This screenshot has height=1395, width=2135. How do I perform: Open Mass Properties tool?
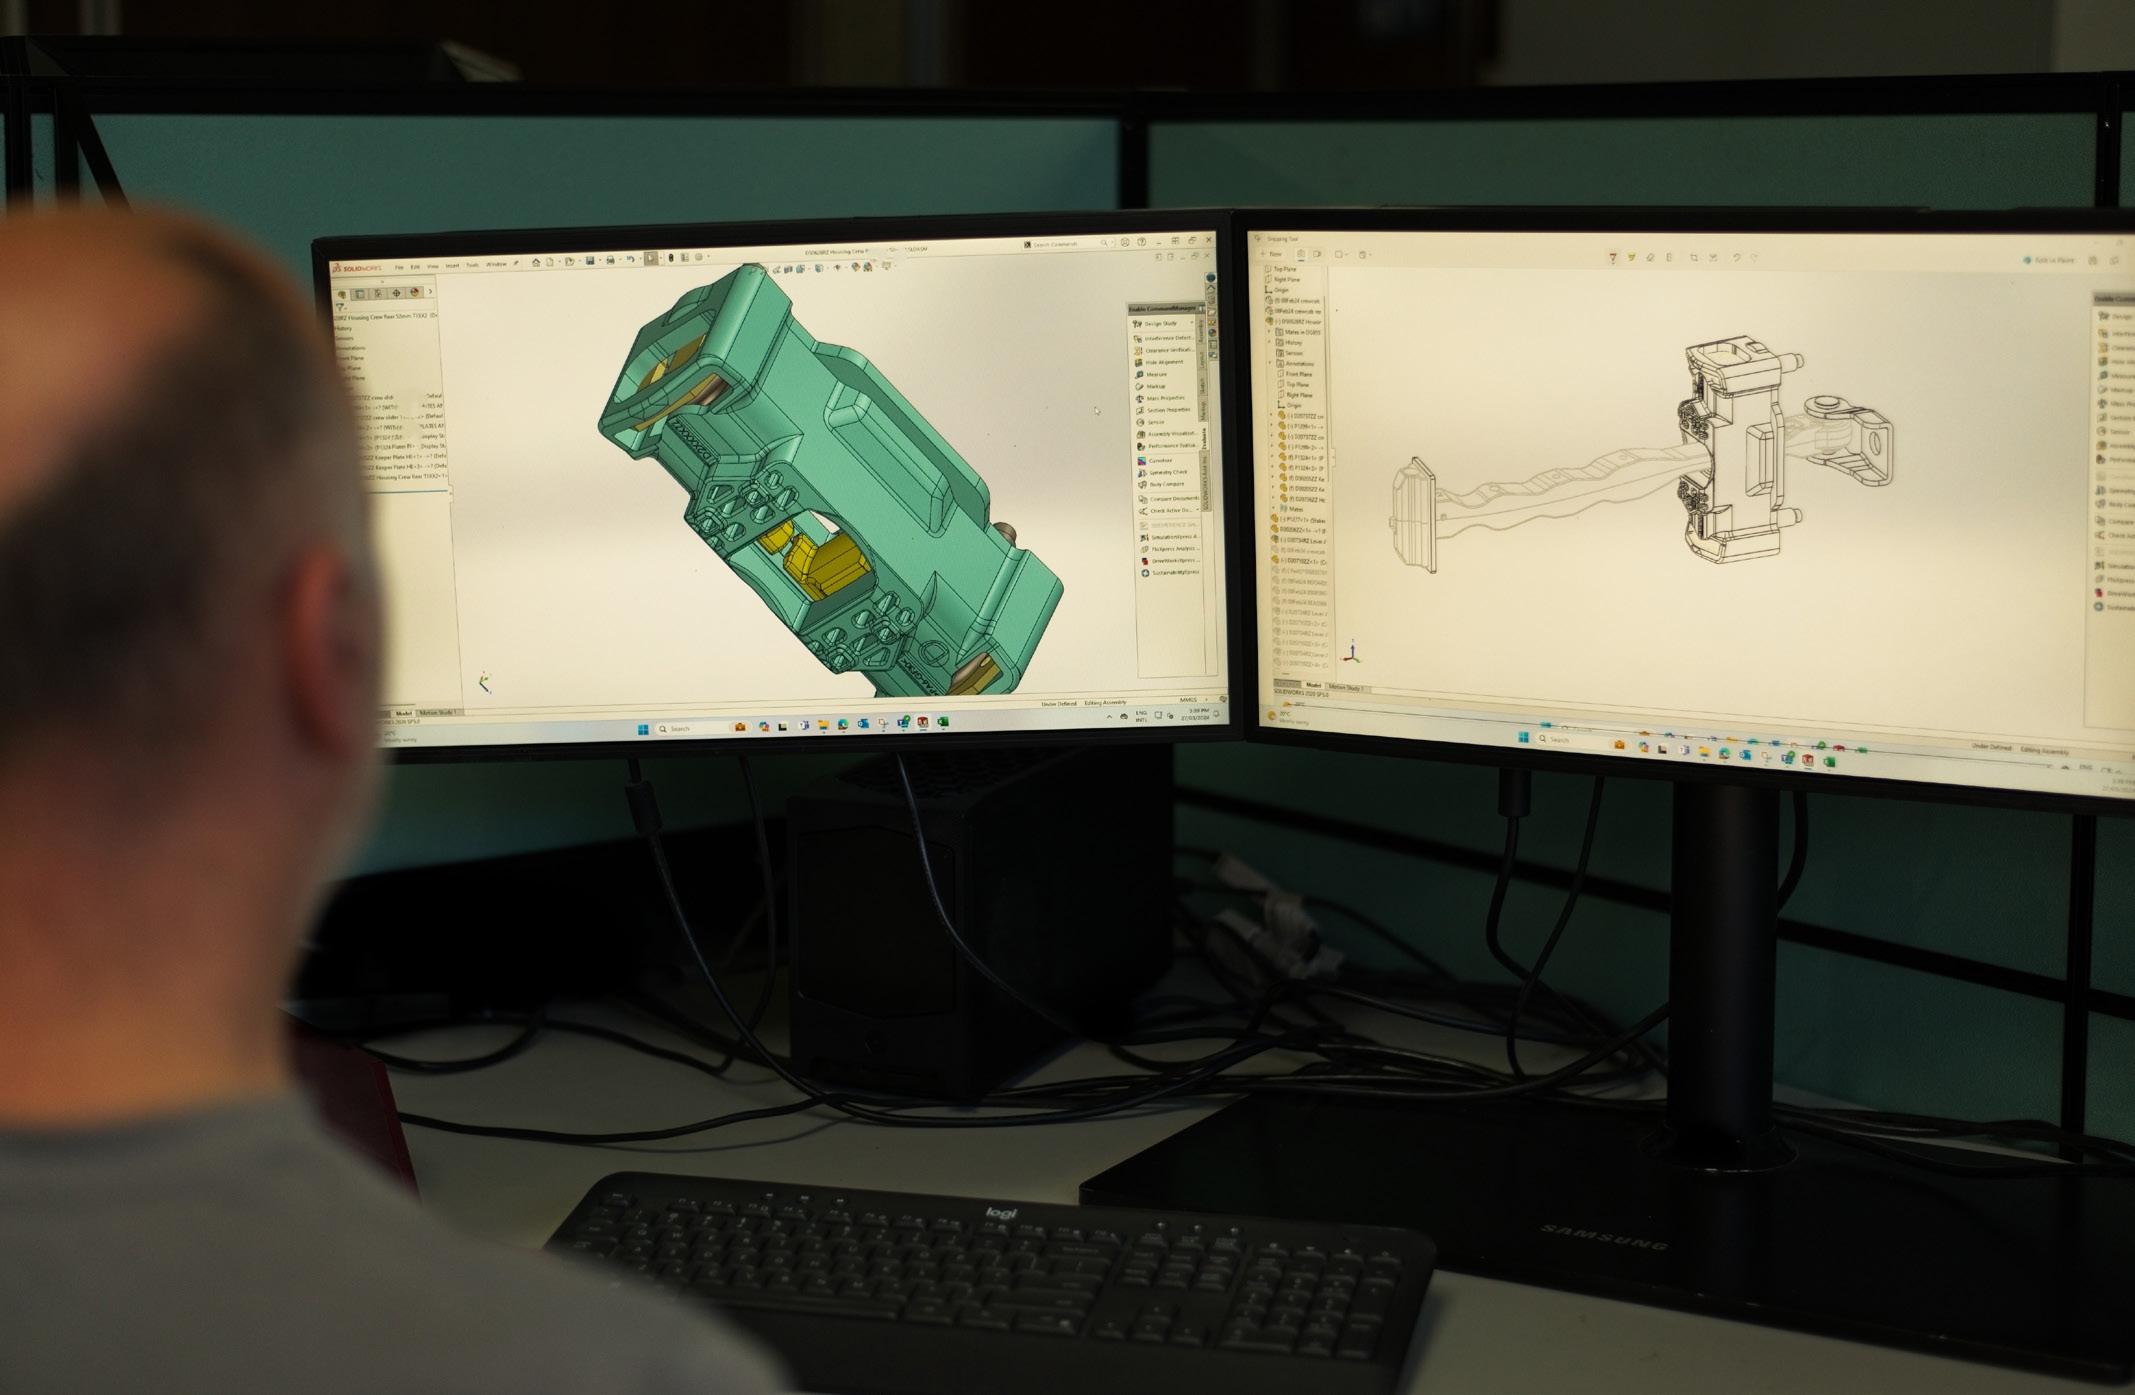(1164, 398)
